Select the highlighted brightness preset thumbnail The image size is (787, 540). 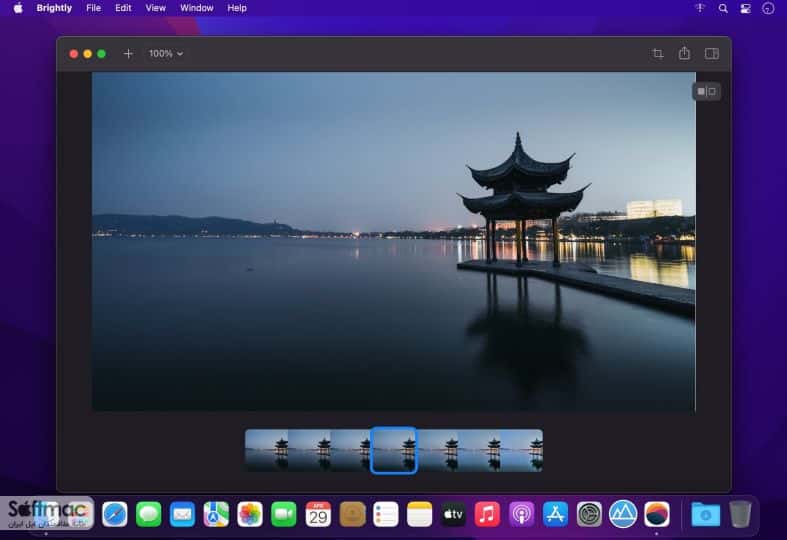tap(394, 450)
